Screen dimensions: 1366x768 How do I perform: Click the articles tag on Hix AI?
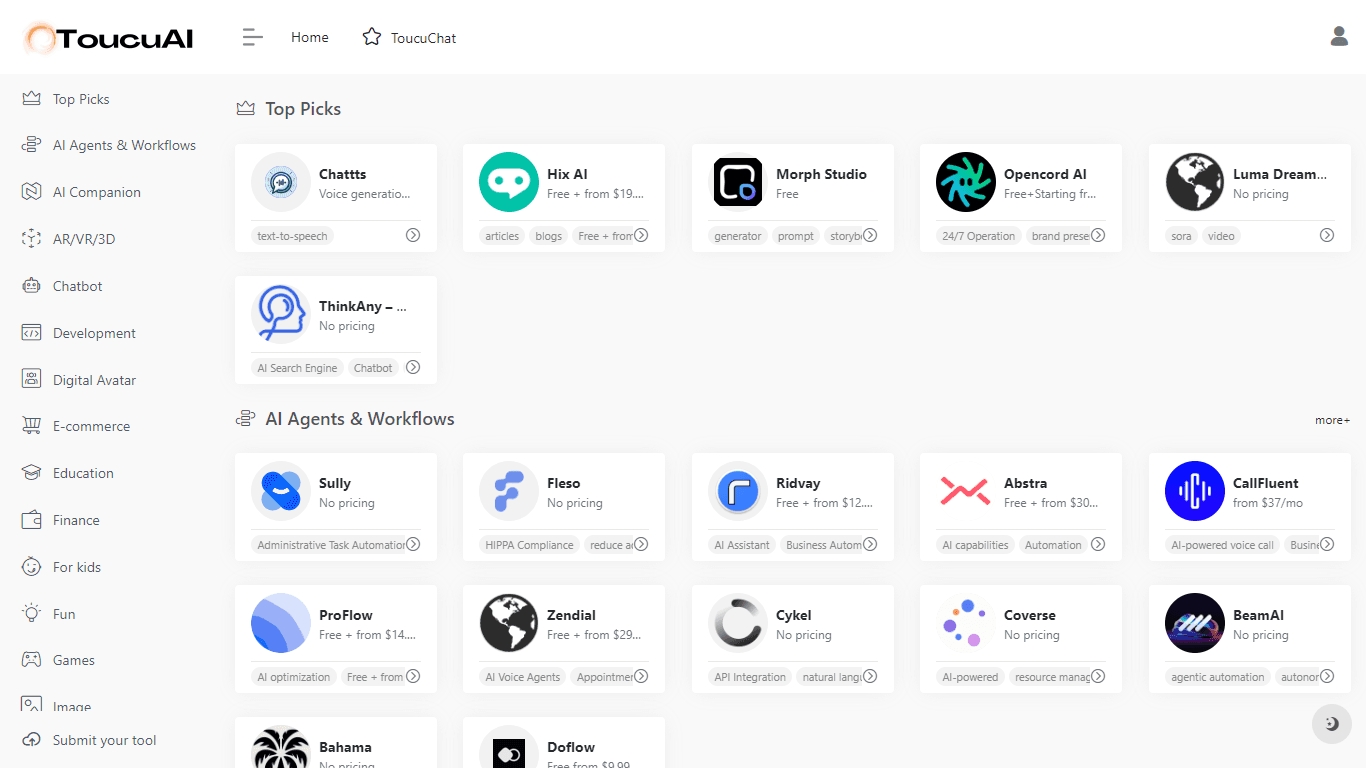(502, 236)
